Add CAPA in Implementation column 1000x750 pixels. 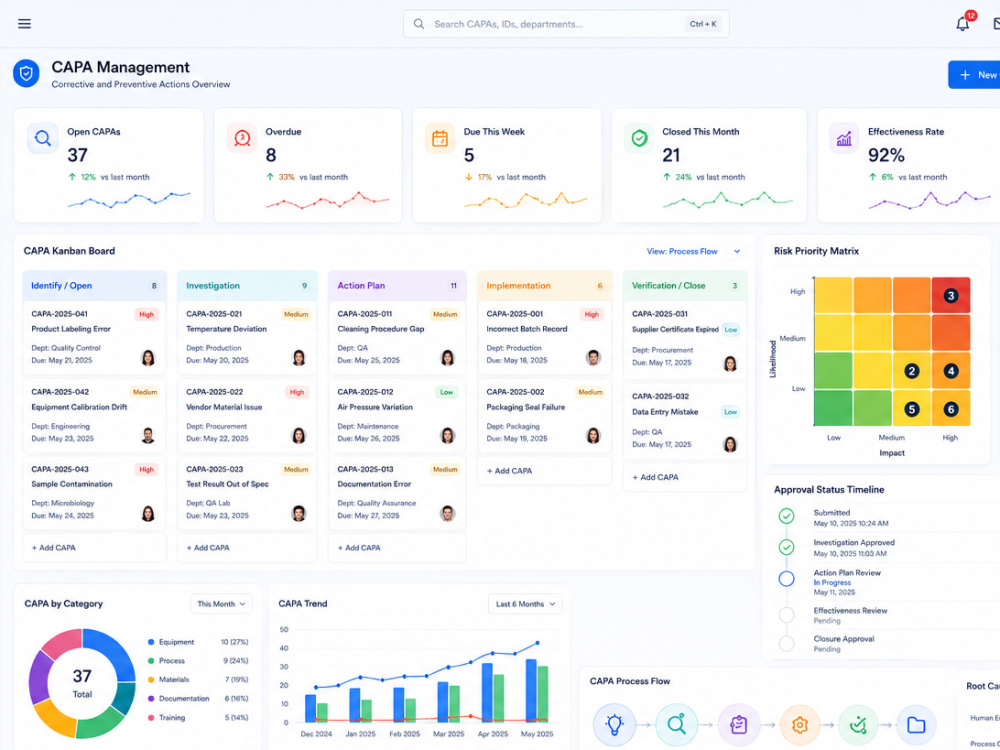(545, 471)
